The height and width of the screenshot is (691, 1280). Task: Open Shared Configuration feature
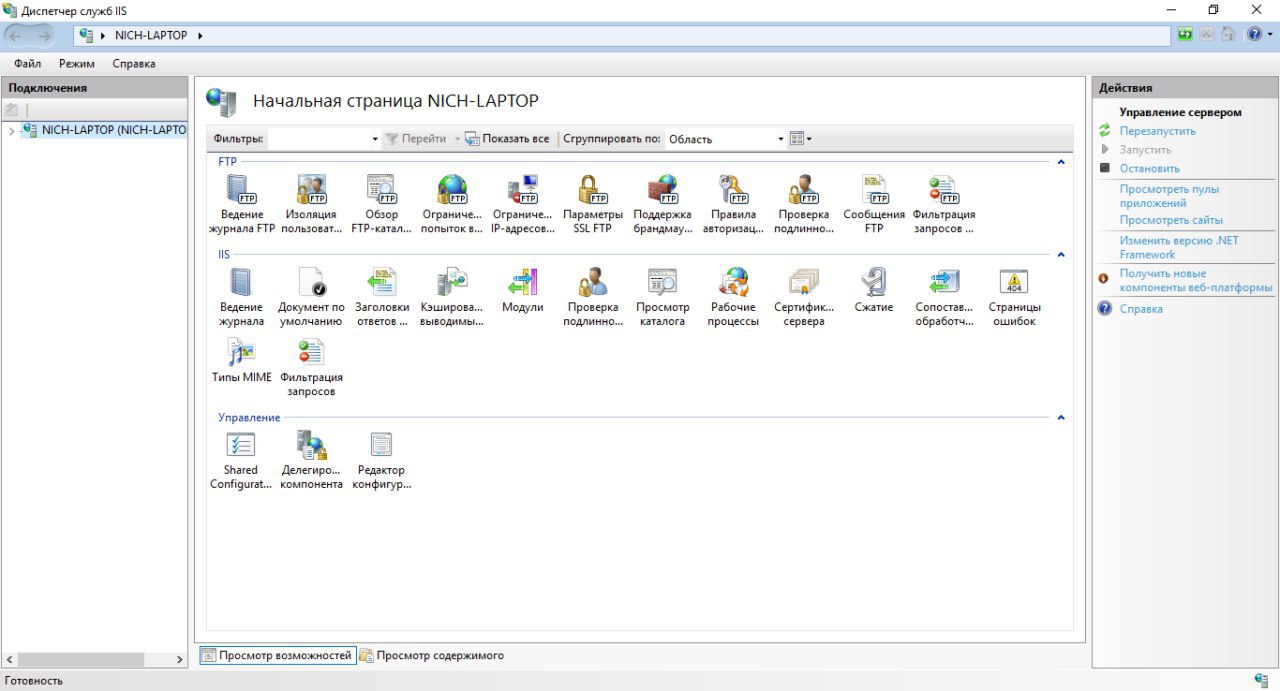(x=241, y=460)
